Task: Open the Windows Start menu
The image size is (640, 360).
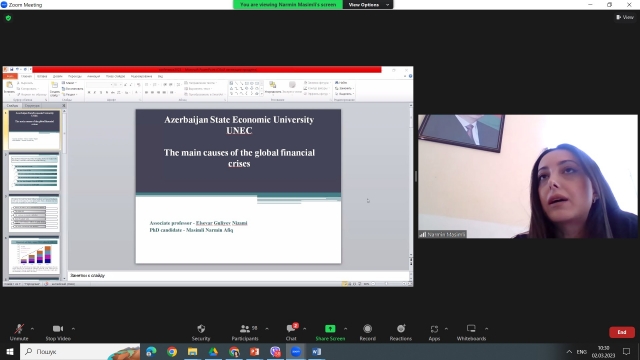Action: [x=10, y=351]
